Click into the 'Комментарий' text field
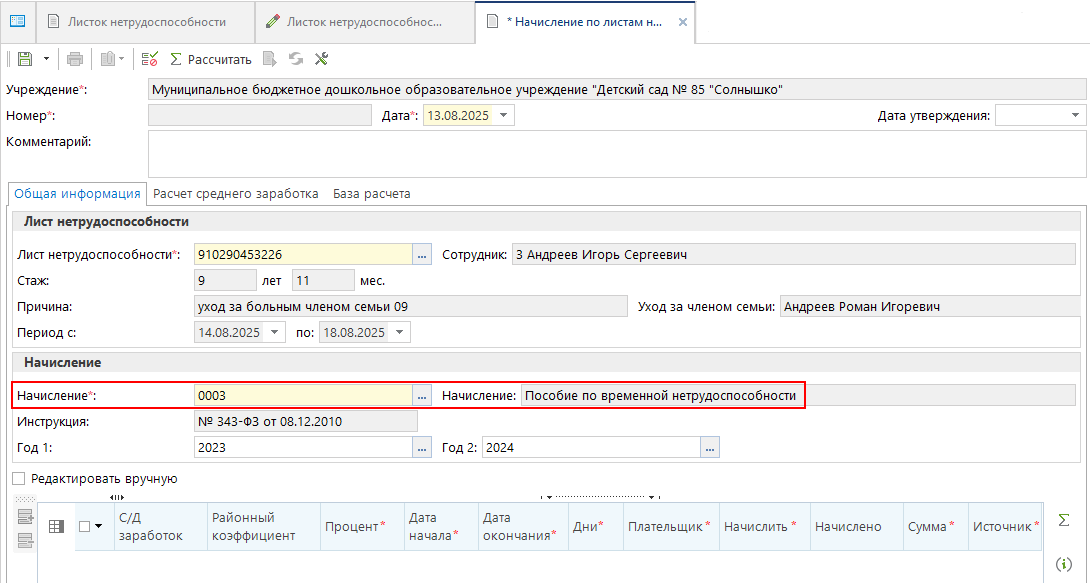The height and width of the screenshot is (583, 1090). pyautogui.click(x=614, y=154)
